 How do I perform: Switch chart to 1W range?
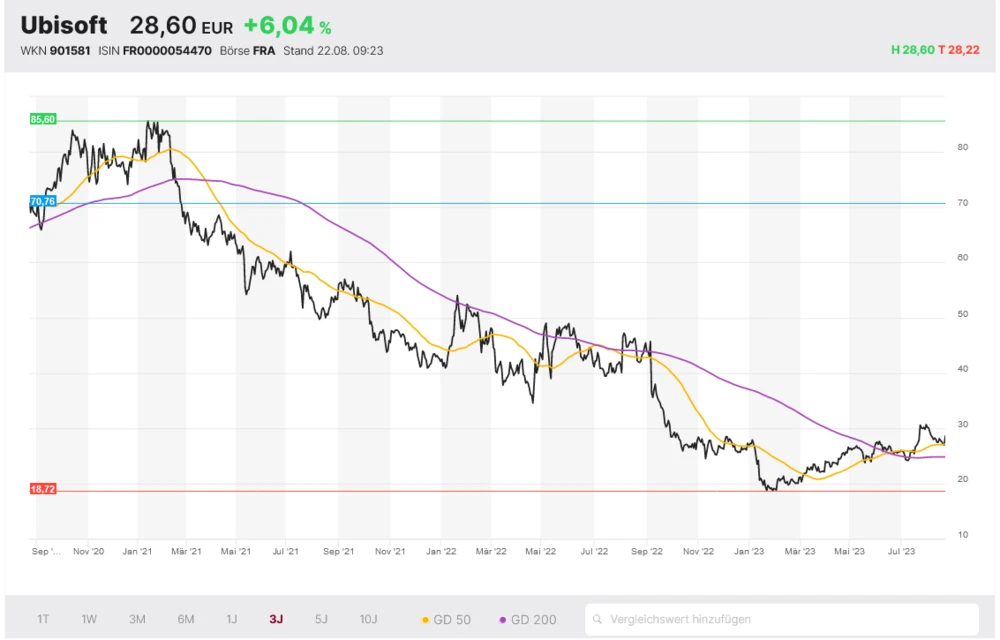pyautogui.click(x=89, y=619)
